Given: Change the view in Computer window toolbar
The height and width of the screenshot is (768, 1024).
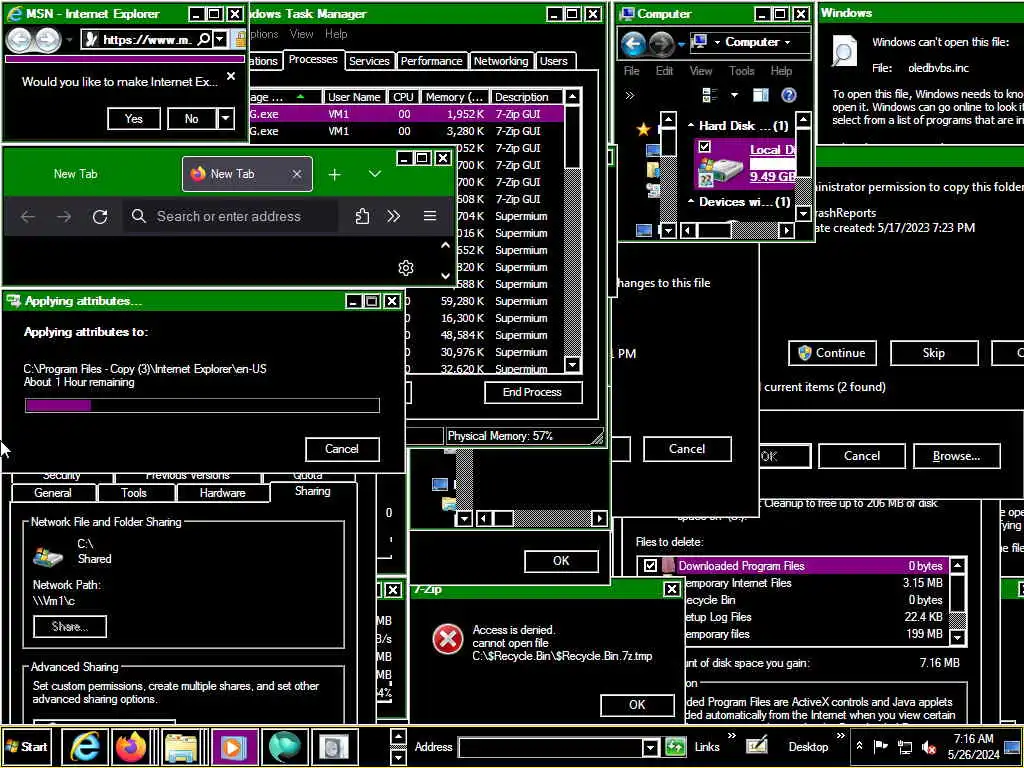Looking at the screenshot, I should tap(710, 95).
